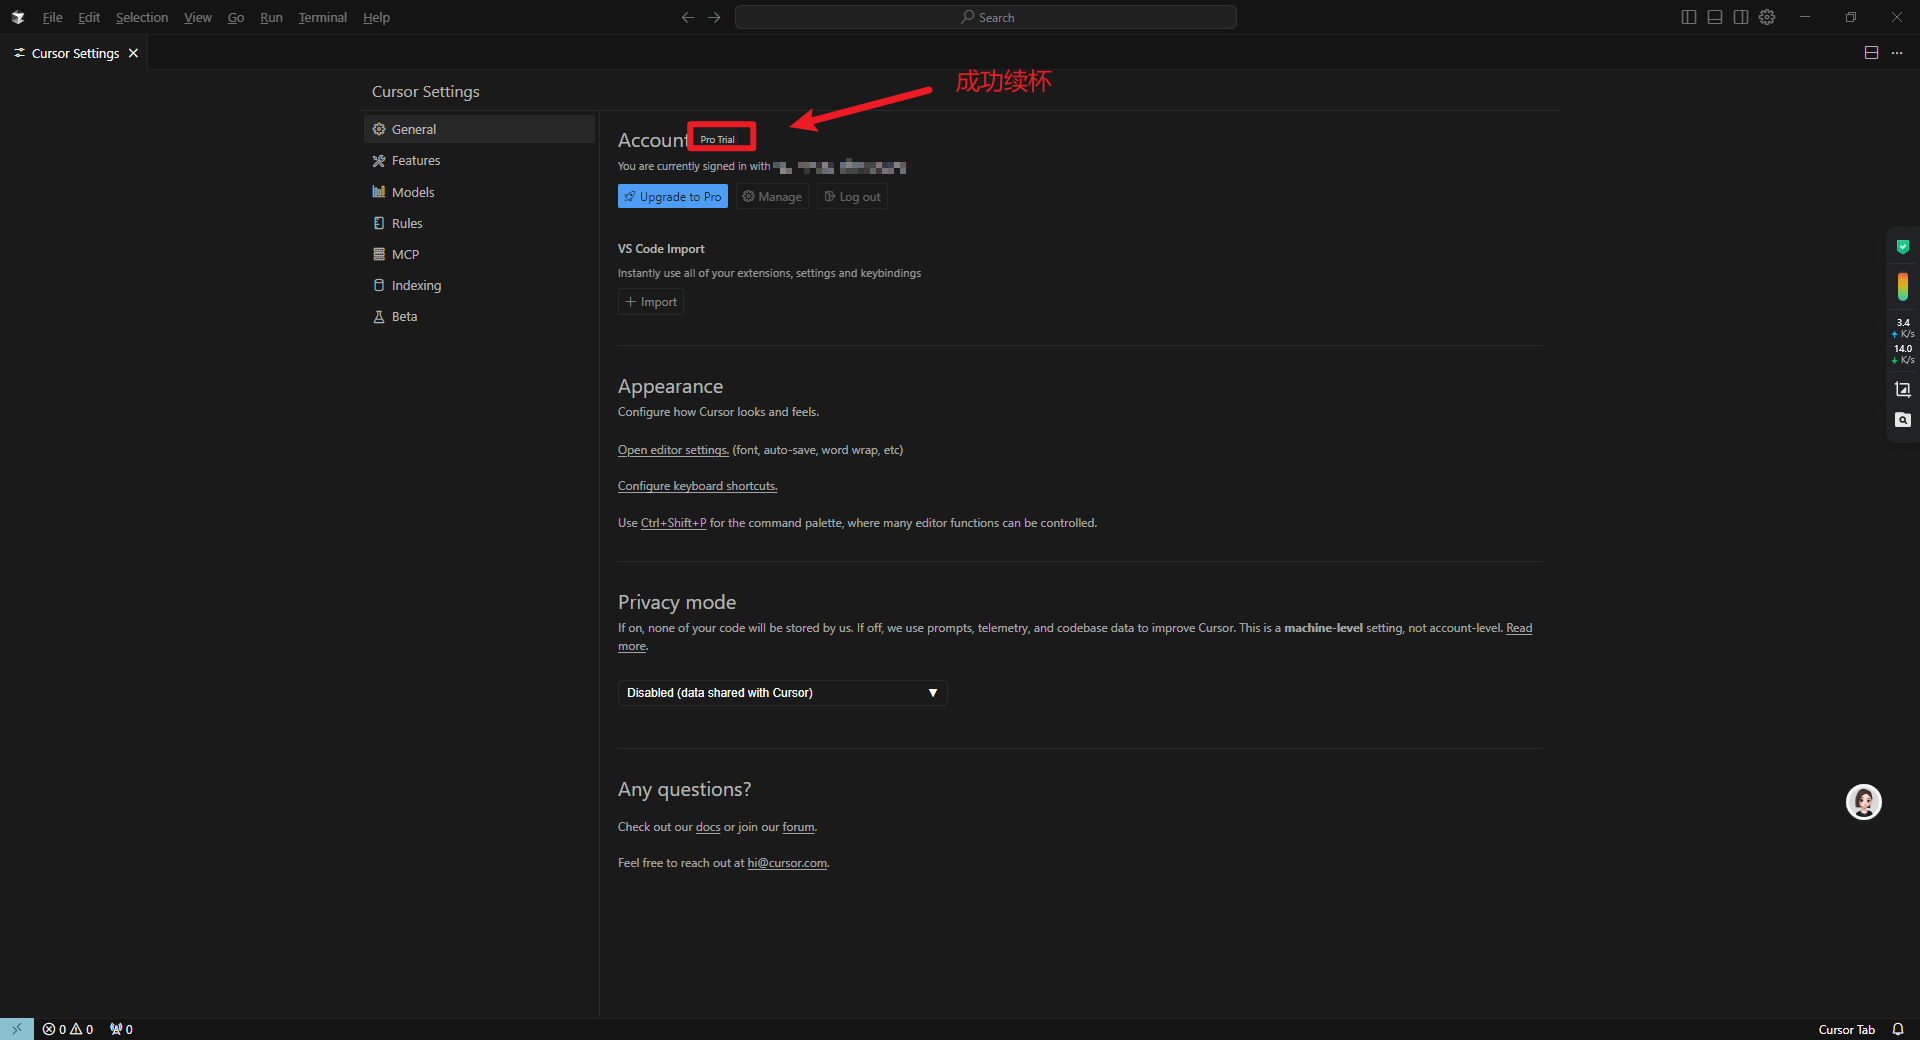Image resolution: width=1920 pixels, height=1040 pixels.
Task: Open the File menu
Action: (52, 17)
